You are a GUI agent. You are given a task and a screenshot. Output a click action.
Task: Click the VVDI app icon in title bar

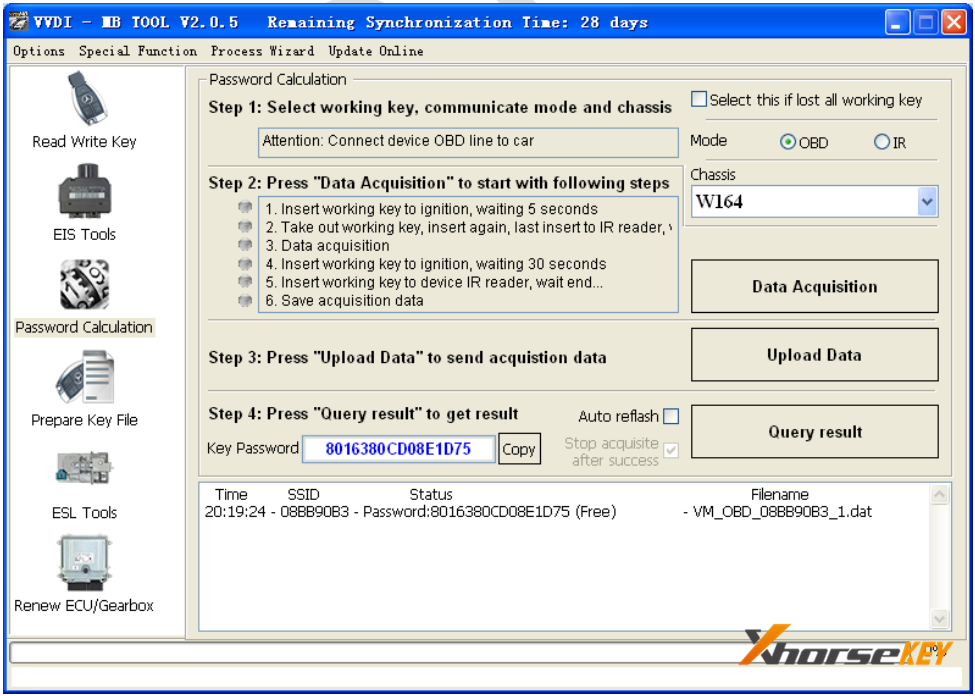[19, 22]
